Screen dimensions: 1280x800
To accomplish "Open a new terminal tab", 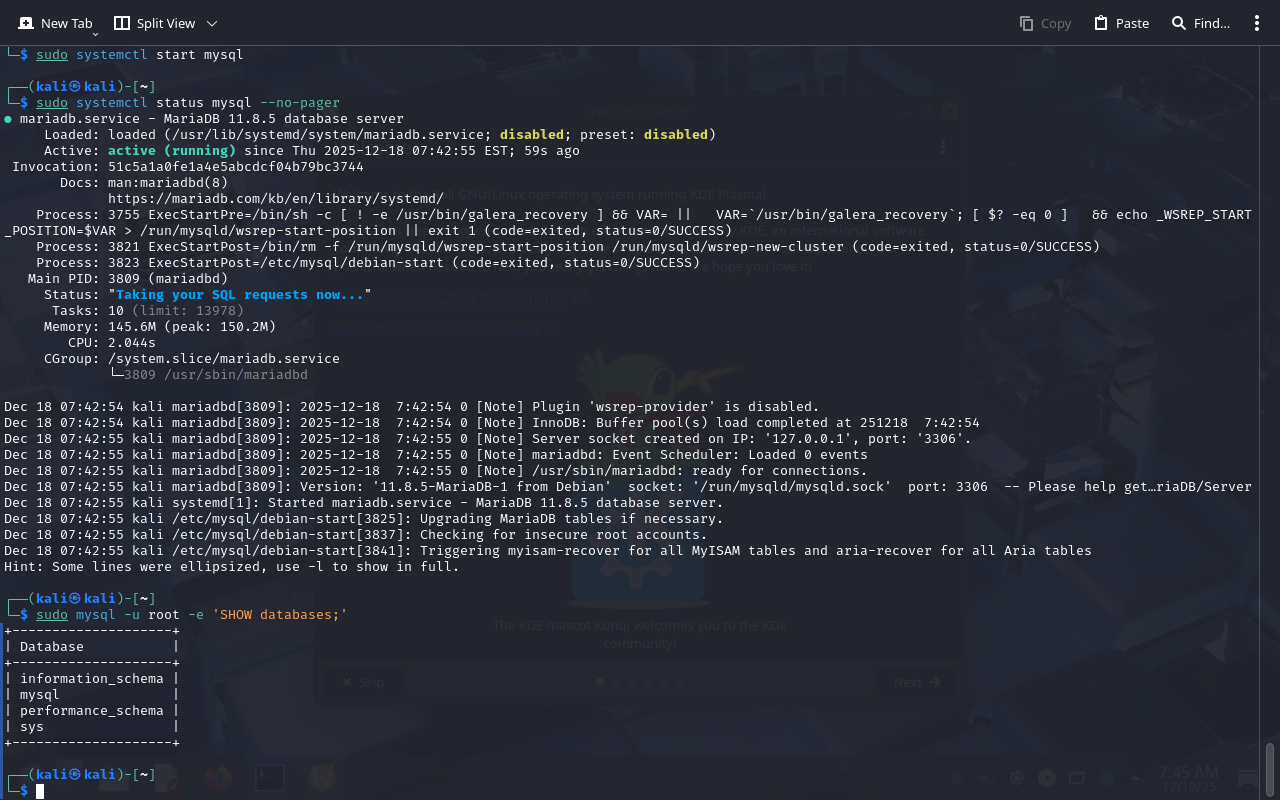I will coord(55,23).
